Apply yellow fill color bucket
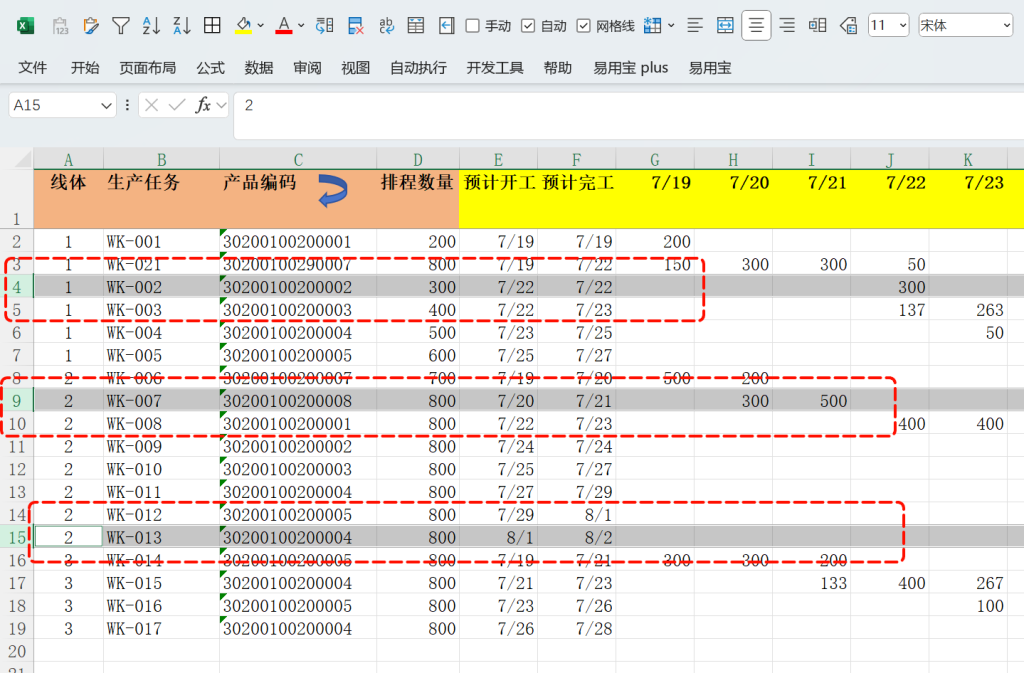The image size is (1024, 673). point(244,26)
